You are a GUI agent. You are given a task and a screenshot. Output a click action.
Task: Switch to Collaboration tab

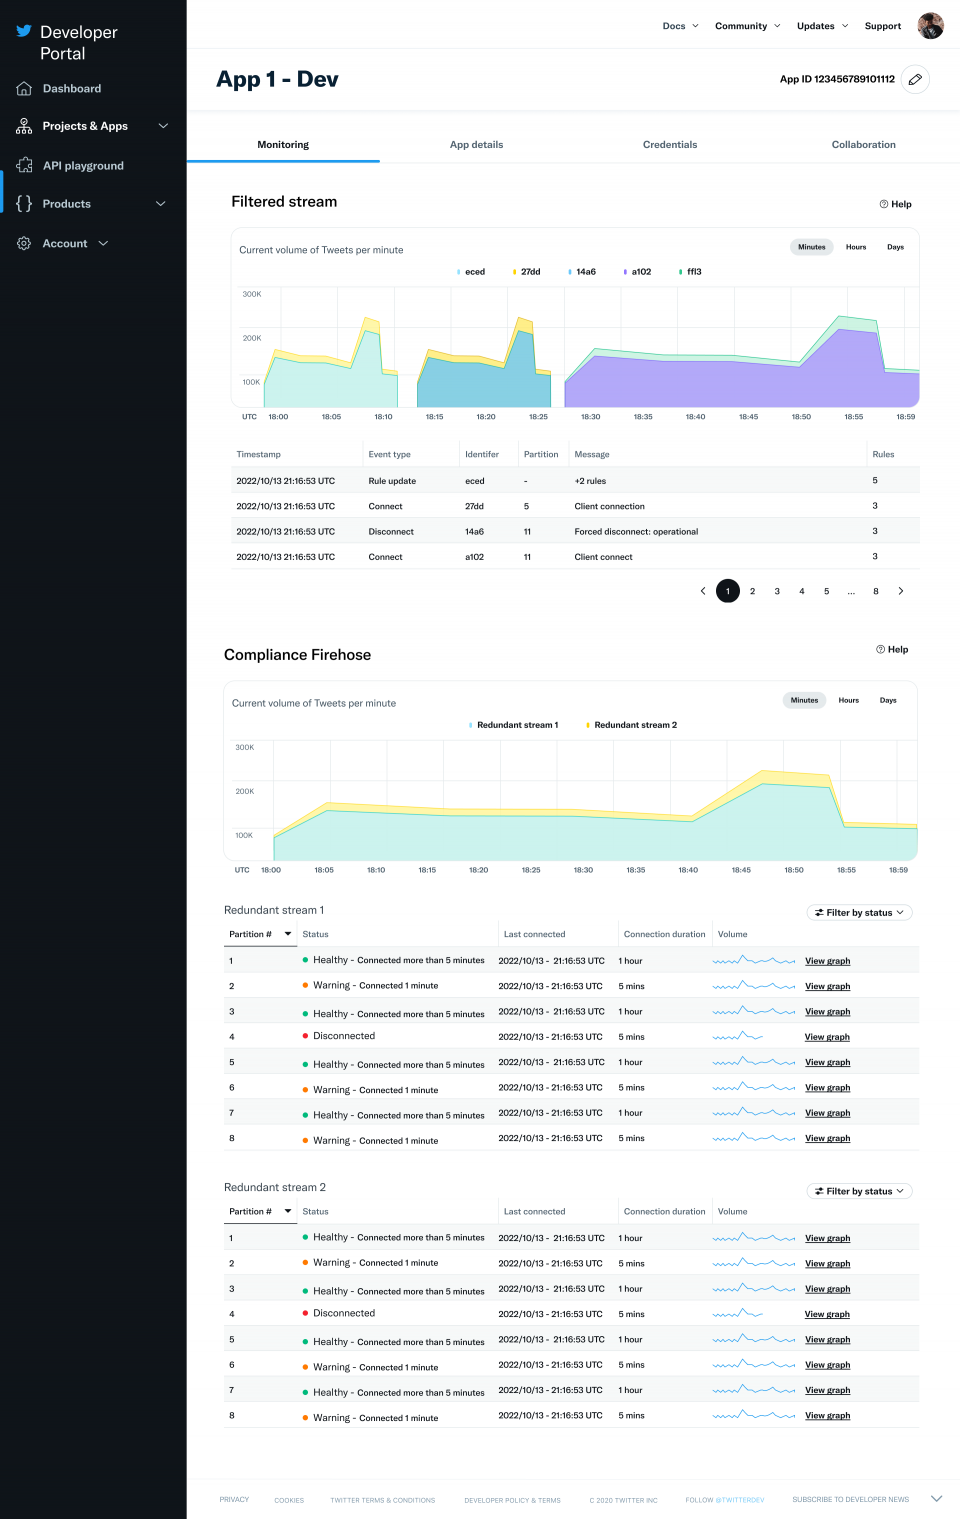pyautogui.click(x=864, y=145)
